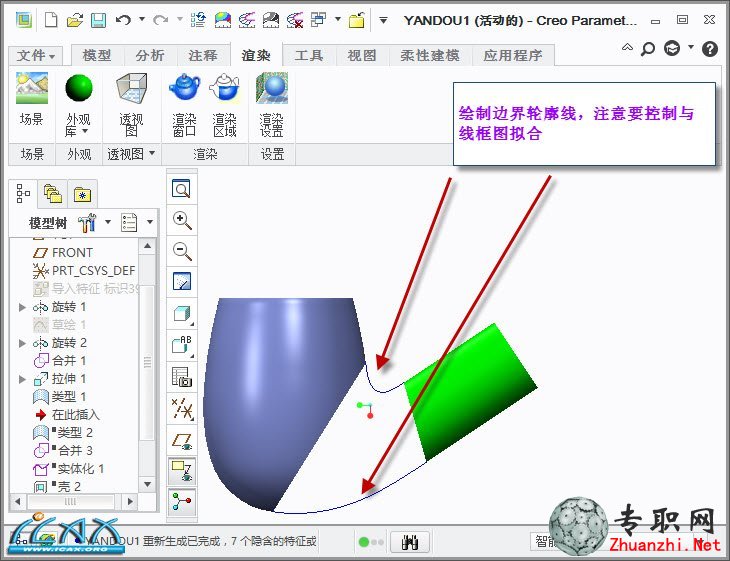Open an existing file via folder icon
This screenshot has width=730, height=561.
pyautogui.click(x=74, y=20)
